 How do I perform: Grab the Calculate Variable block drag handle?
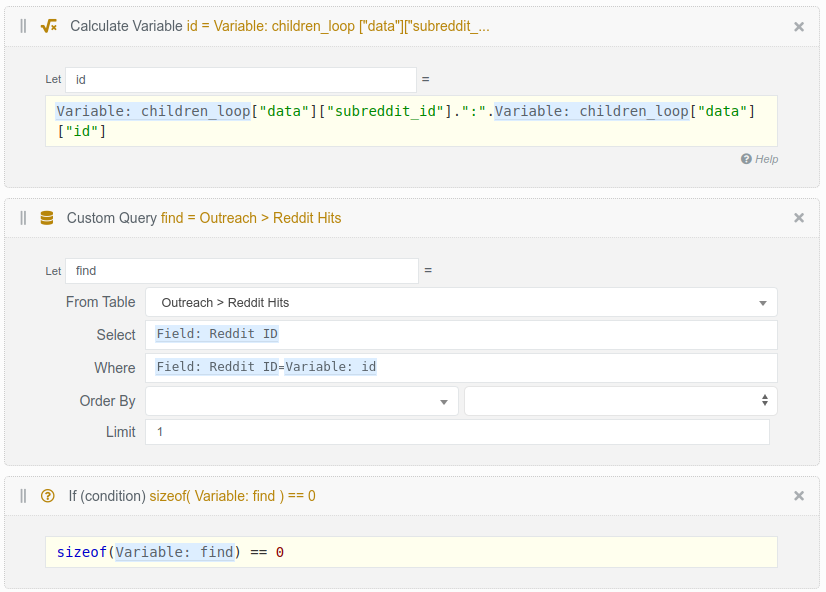coord(23,26)
